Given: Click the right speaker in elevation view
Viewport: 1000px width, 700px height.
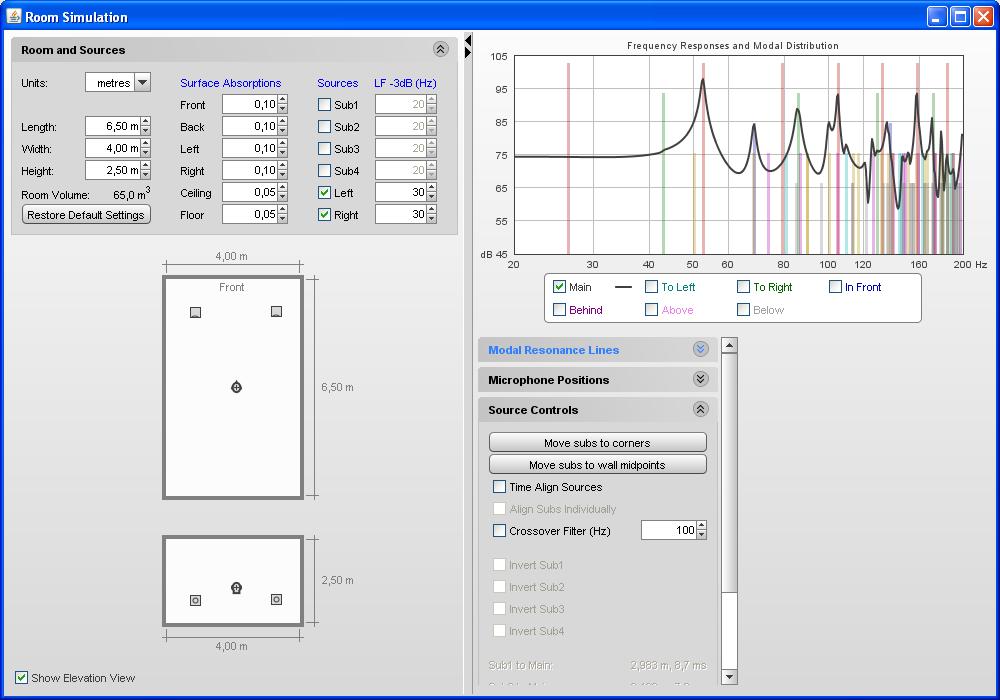Looking at the screenshot, I should (x=276, y=599).
